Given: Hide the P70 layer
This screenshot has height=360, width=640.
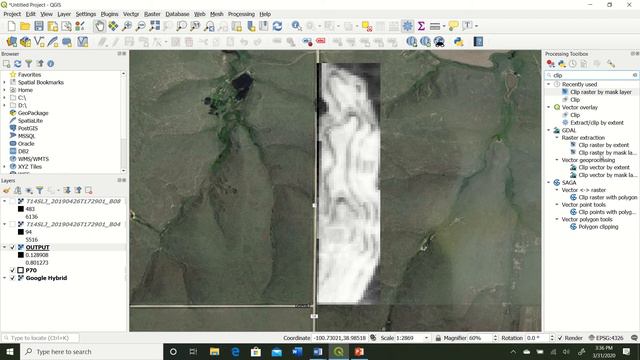Looking at the screenshot, I should pos(13,270).
